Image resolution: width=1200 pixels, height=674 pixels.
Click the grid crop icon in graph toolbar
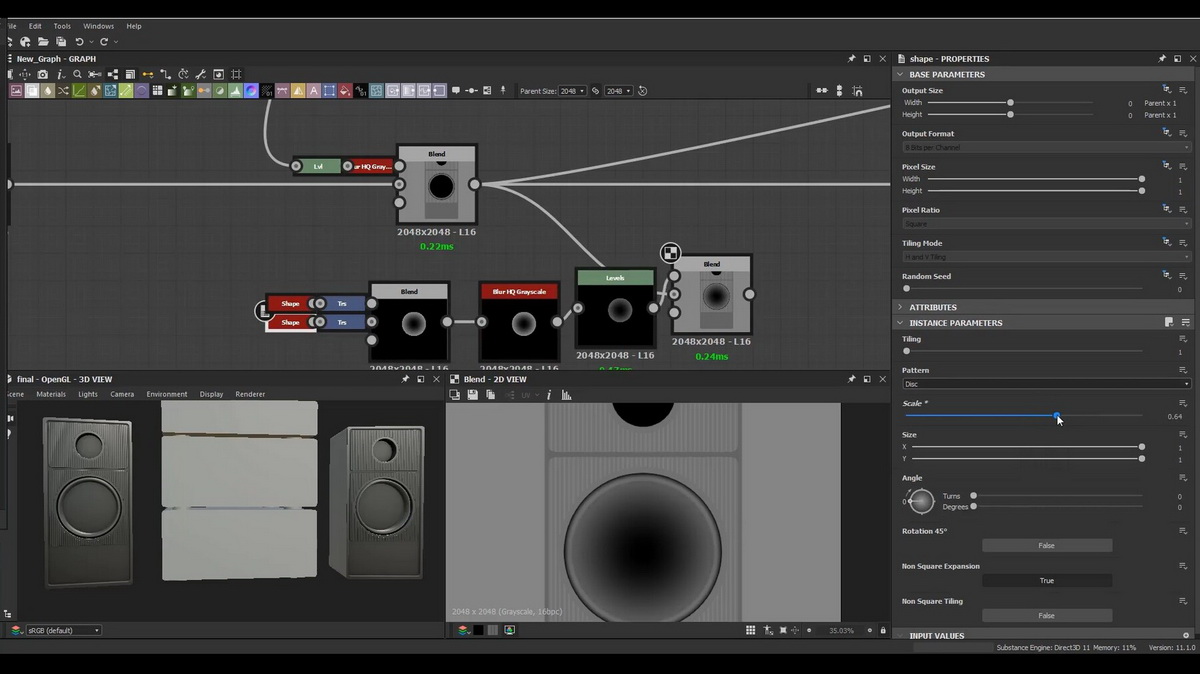[236, 74]
